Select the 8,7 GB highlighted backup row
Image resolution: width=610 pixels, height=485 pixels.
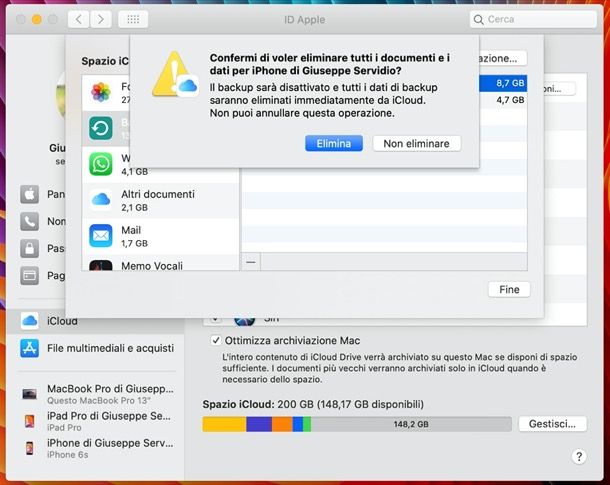coord(503,83)
